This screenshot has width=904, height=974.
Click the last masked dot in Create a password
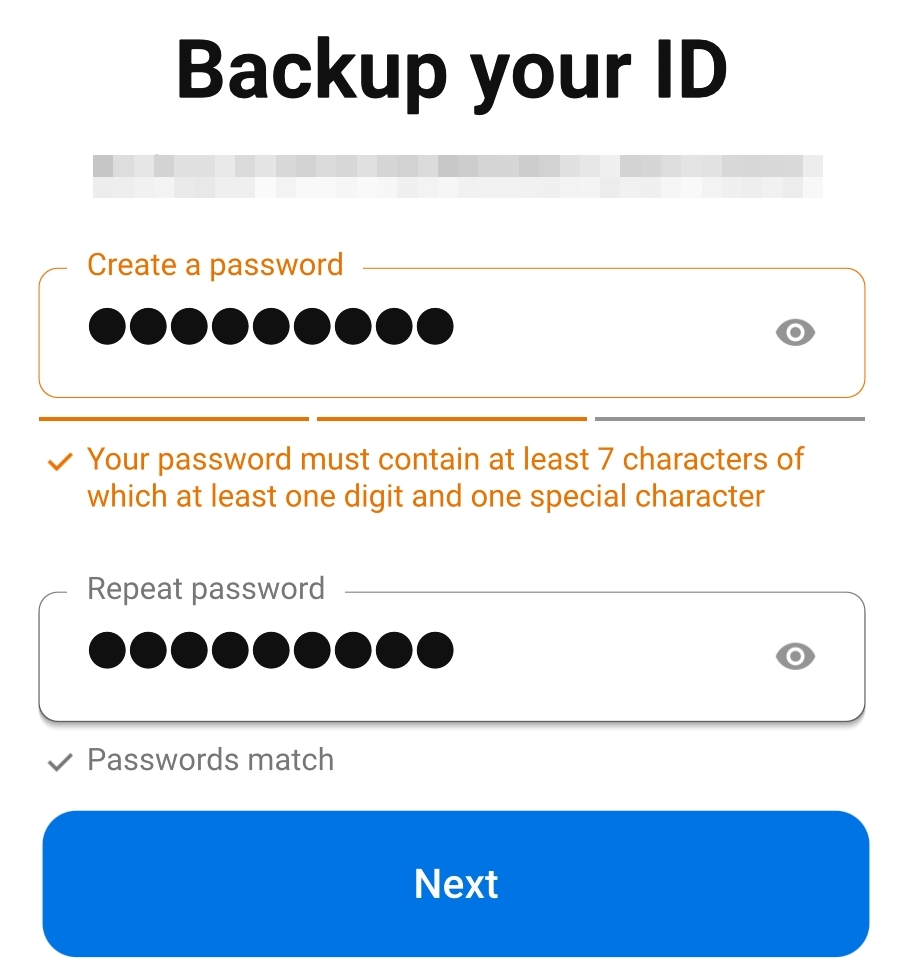coord(435,327)
